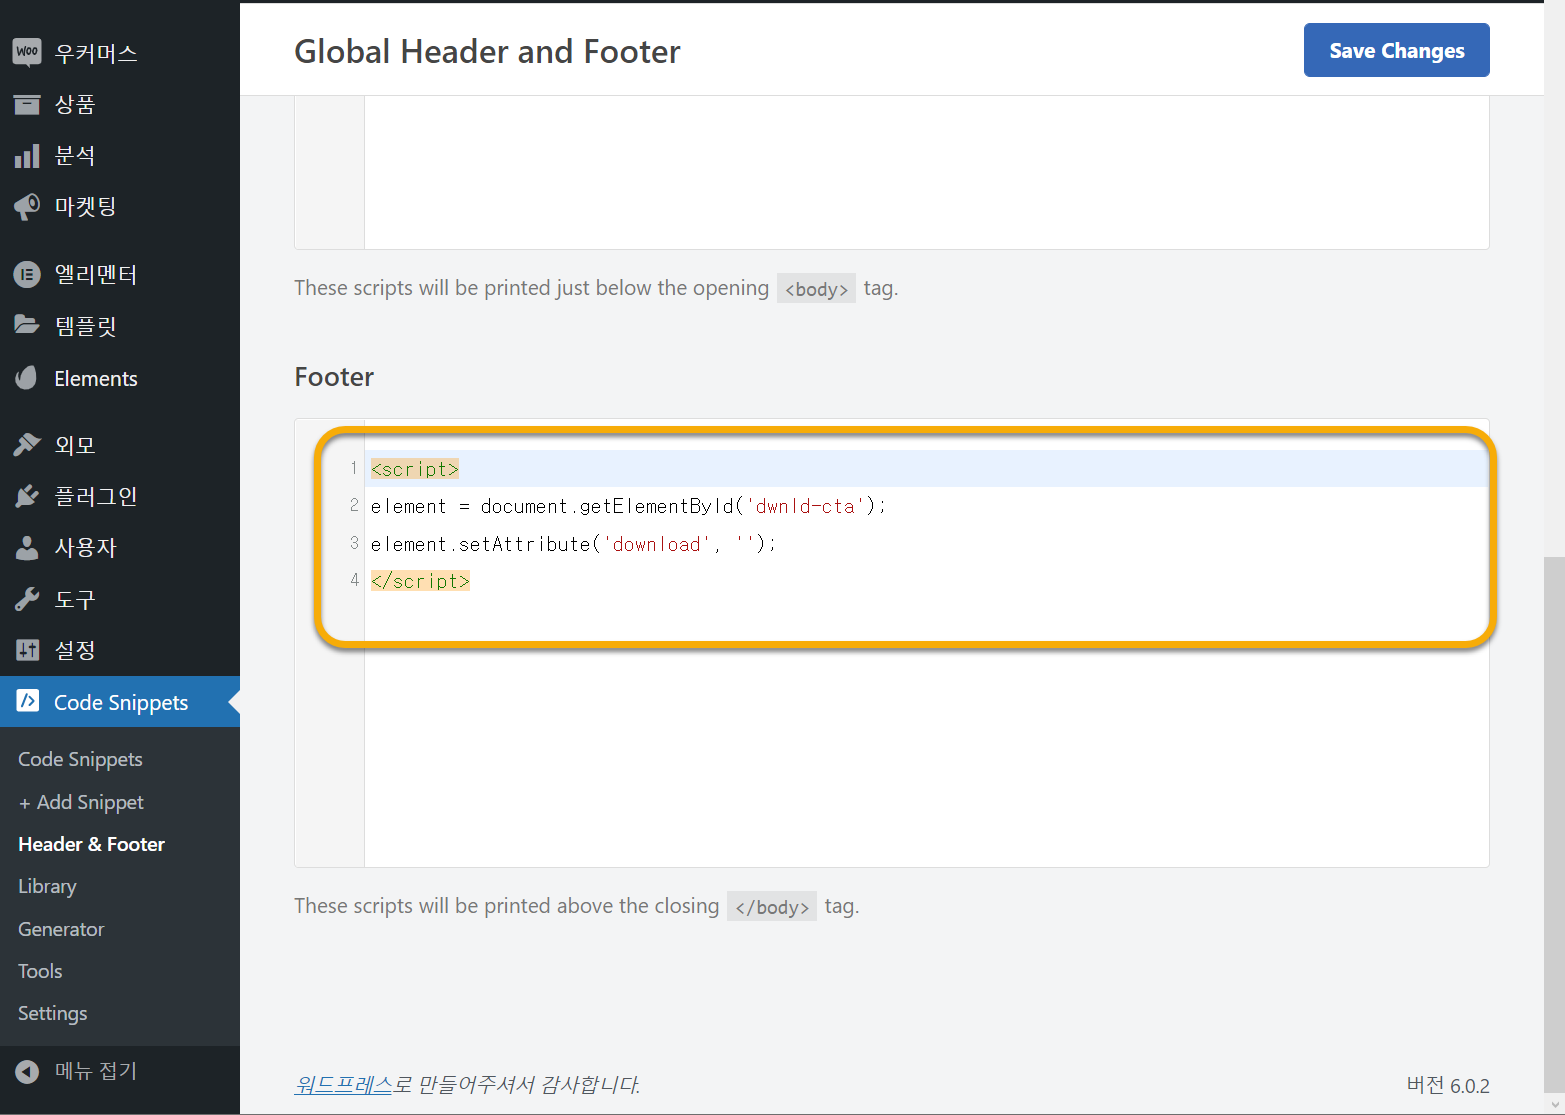Click the closing </script> tag line

[x=420, y=581]
